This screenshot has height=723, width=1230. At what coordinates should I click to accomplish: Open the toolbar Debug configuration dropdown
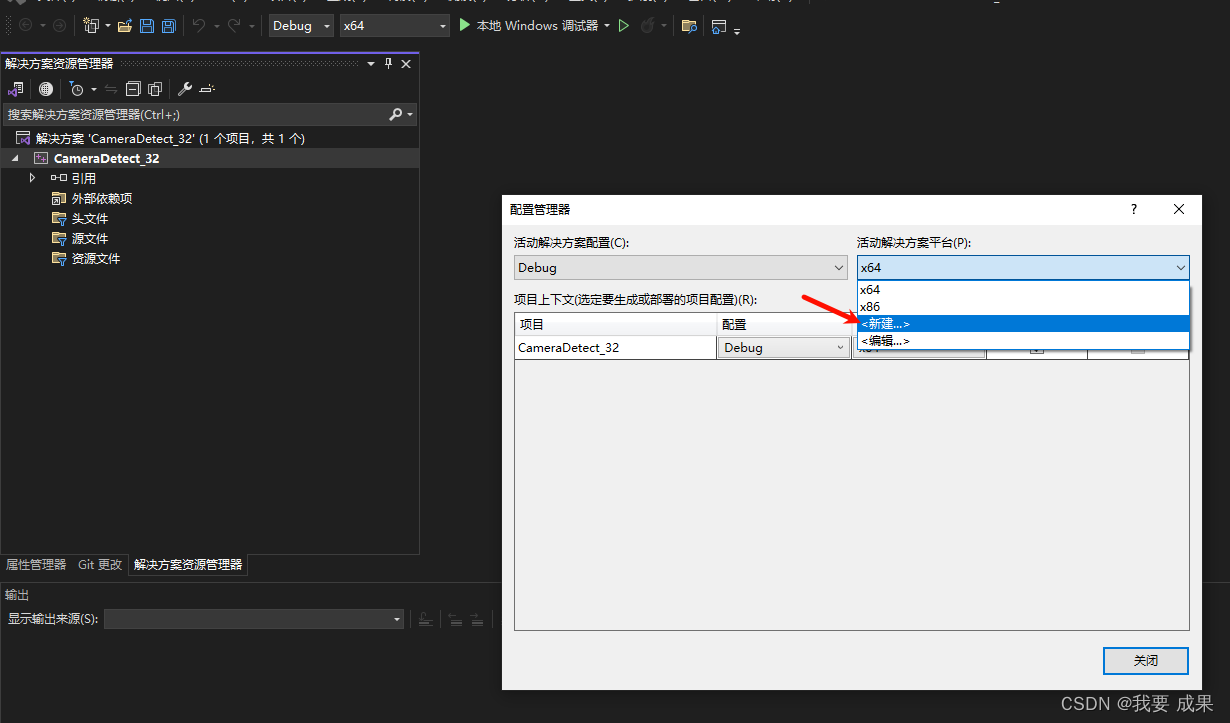tap(301, 26)
